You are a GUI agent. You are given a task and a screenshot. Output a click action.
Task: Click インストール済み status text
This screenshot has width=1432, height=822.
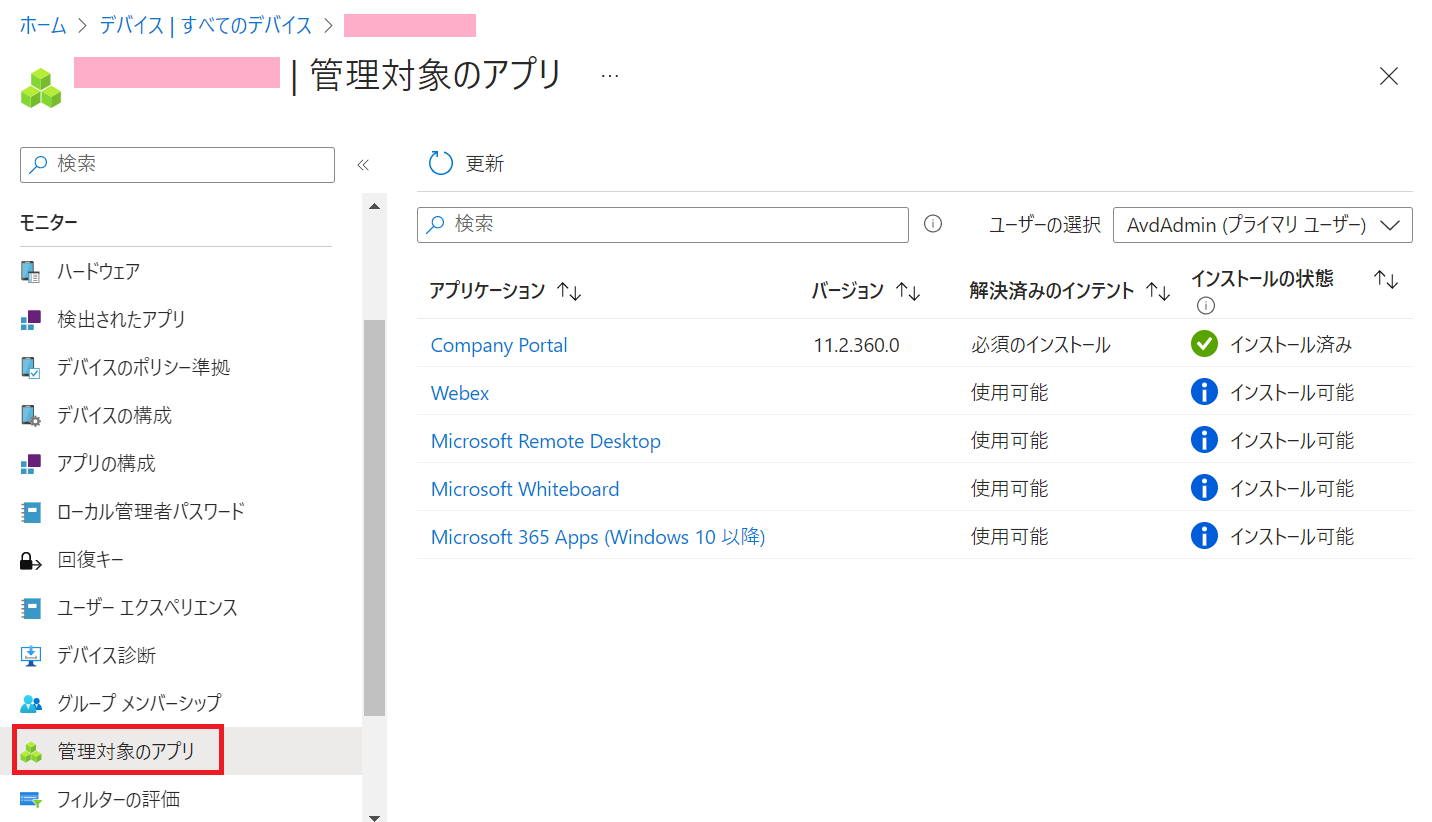point(1291,345)
